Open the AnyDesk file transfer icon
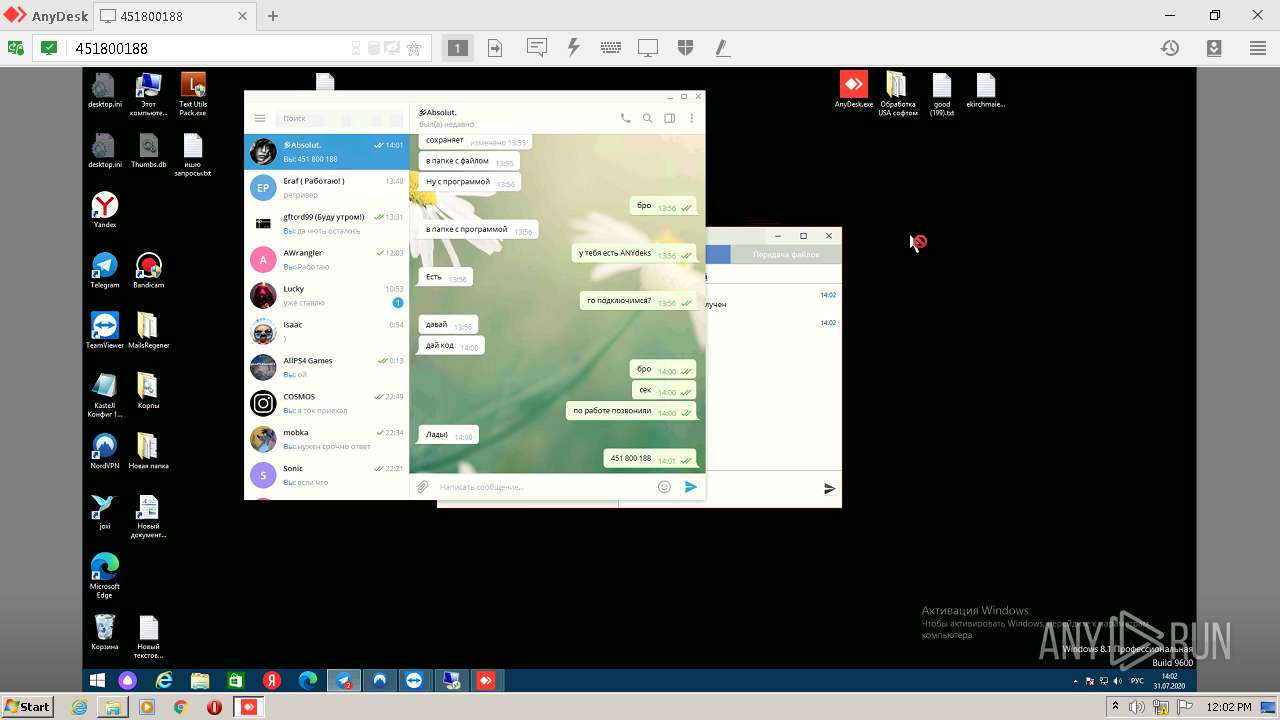The image size is (1280, 720). pos(495,48)
